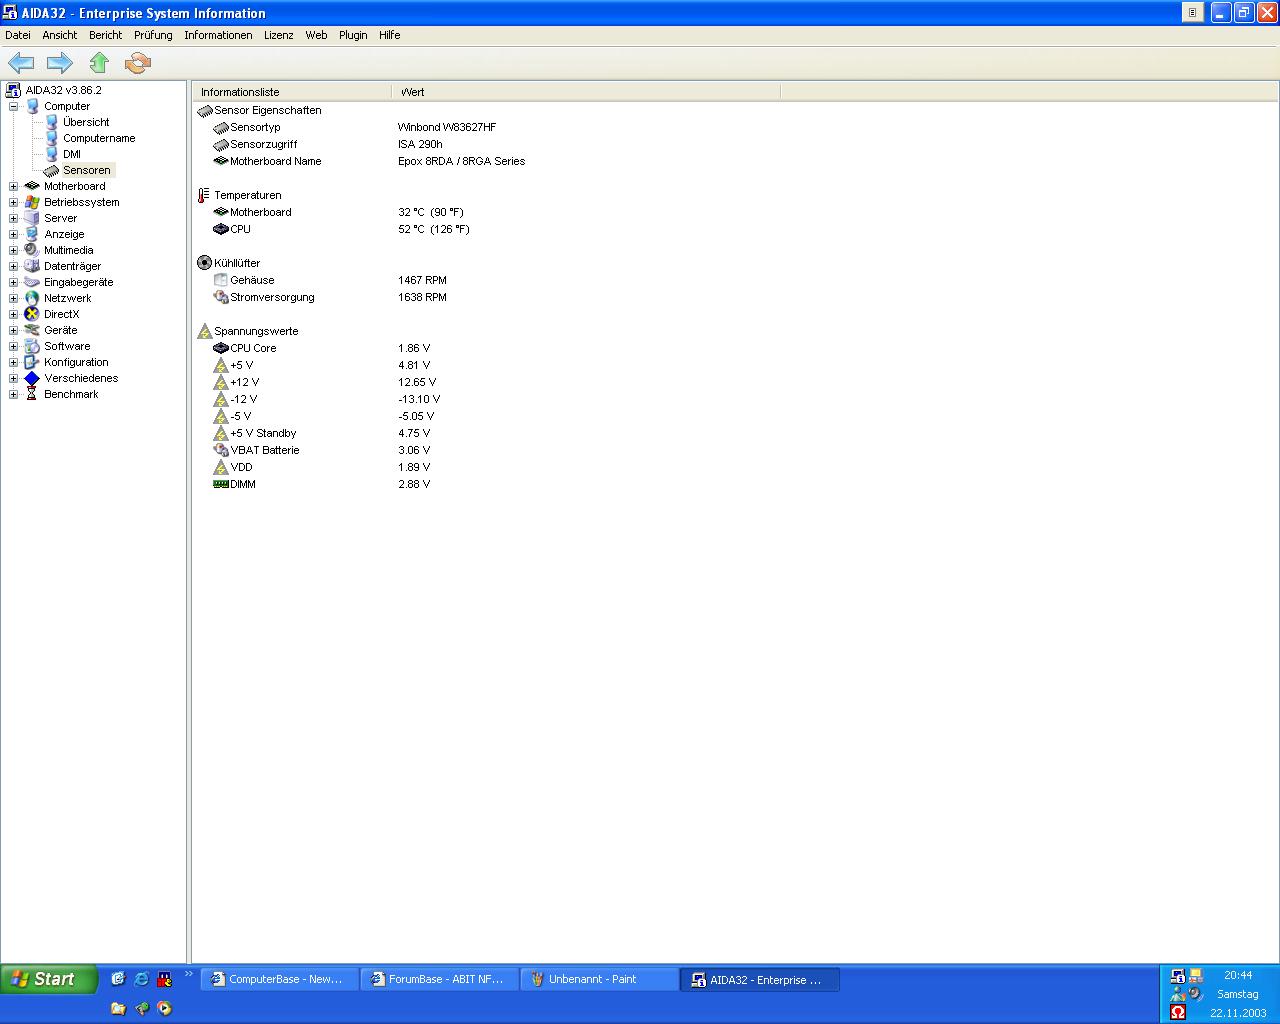This screenshot has height=1024, width=1280.
Task: Click the Spannungswerte warning triangle icon
Action: click(x=205, y=331)
